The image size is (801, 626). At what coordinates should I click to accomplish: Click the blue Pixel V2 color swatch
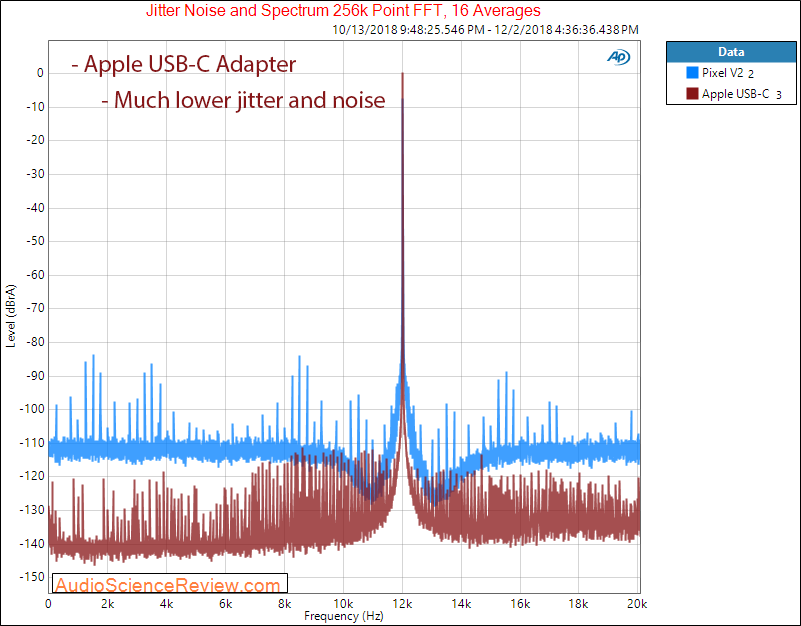[692, 73]
